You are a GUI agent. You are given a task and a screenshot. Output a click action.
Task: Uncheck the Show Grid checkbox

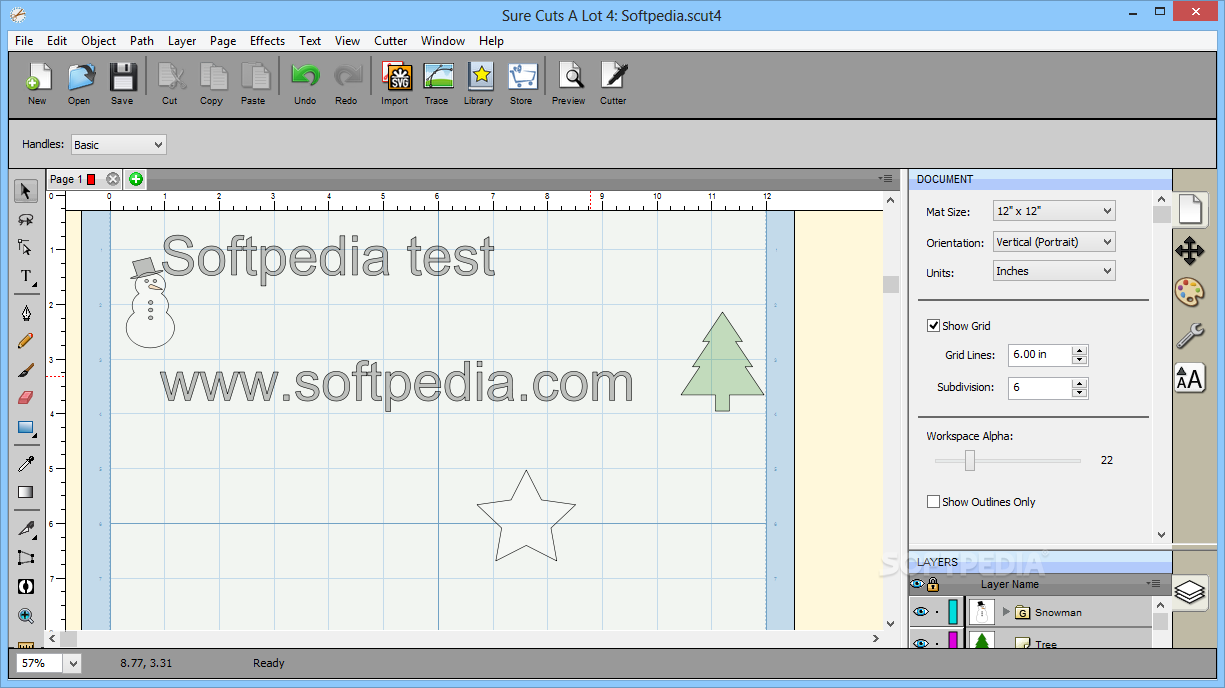pos(933,326)
